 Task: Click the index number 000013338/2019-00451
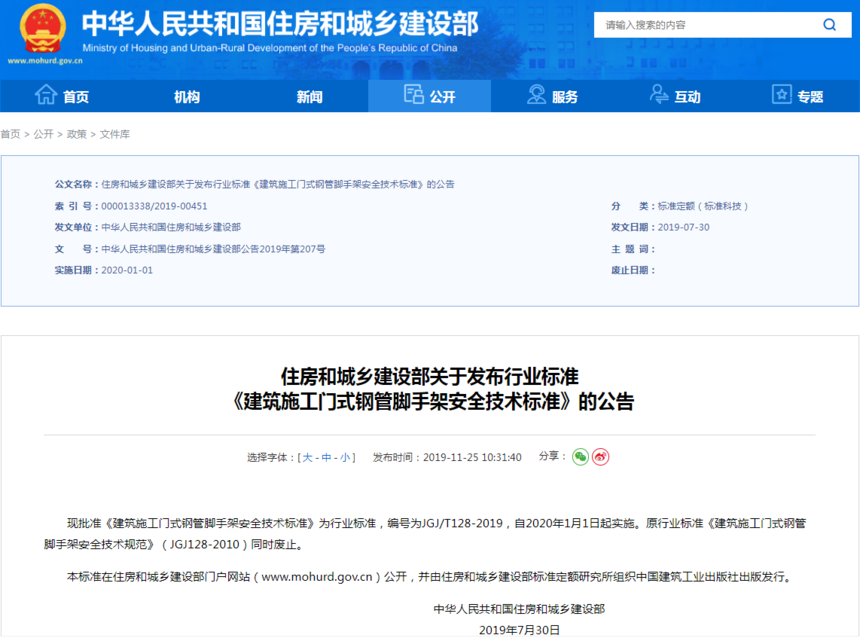point(154,206)
